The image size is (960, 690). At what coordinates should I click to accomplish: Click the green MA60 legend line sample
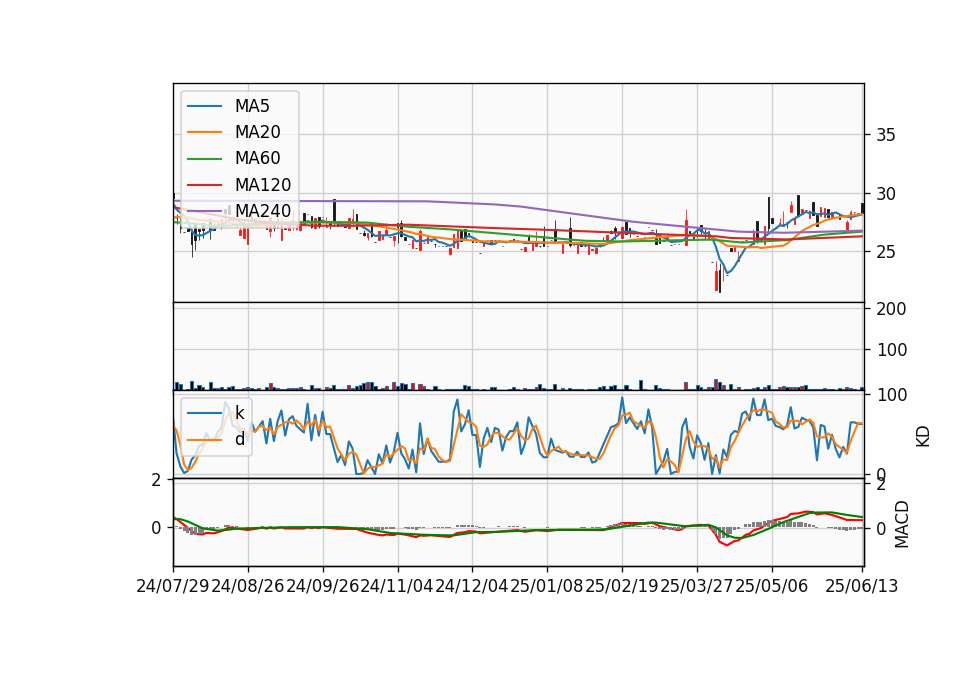click(204, 159)
